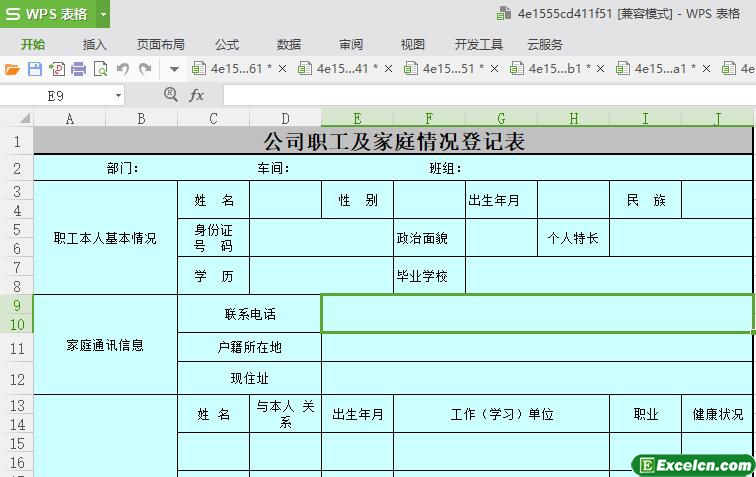Select the 公式 ribbon tab
Image resolution: width=756 pixels, height=477 pixels.
click(227, 45)
